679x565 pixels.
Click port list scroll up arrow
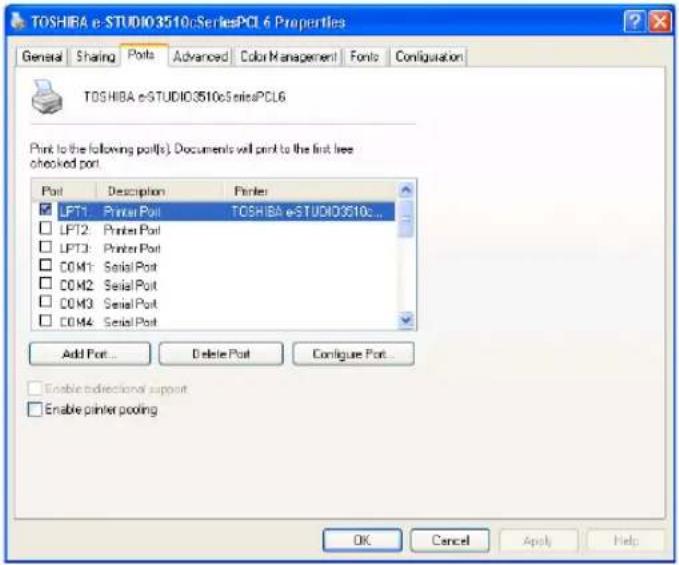406,190
